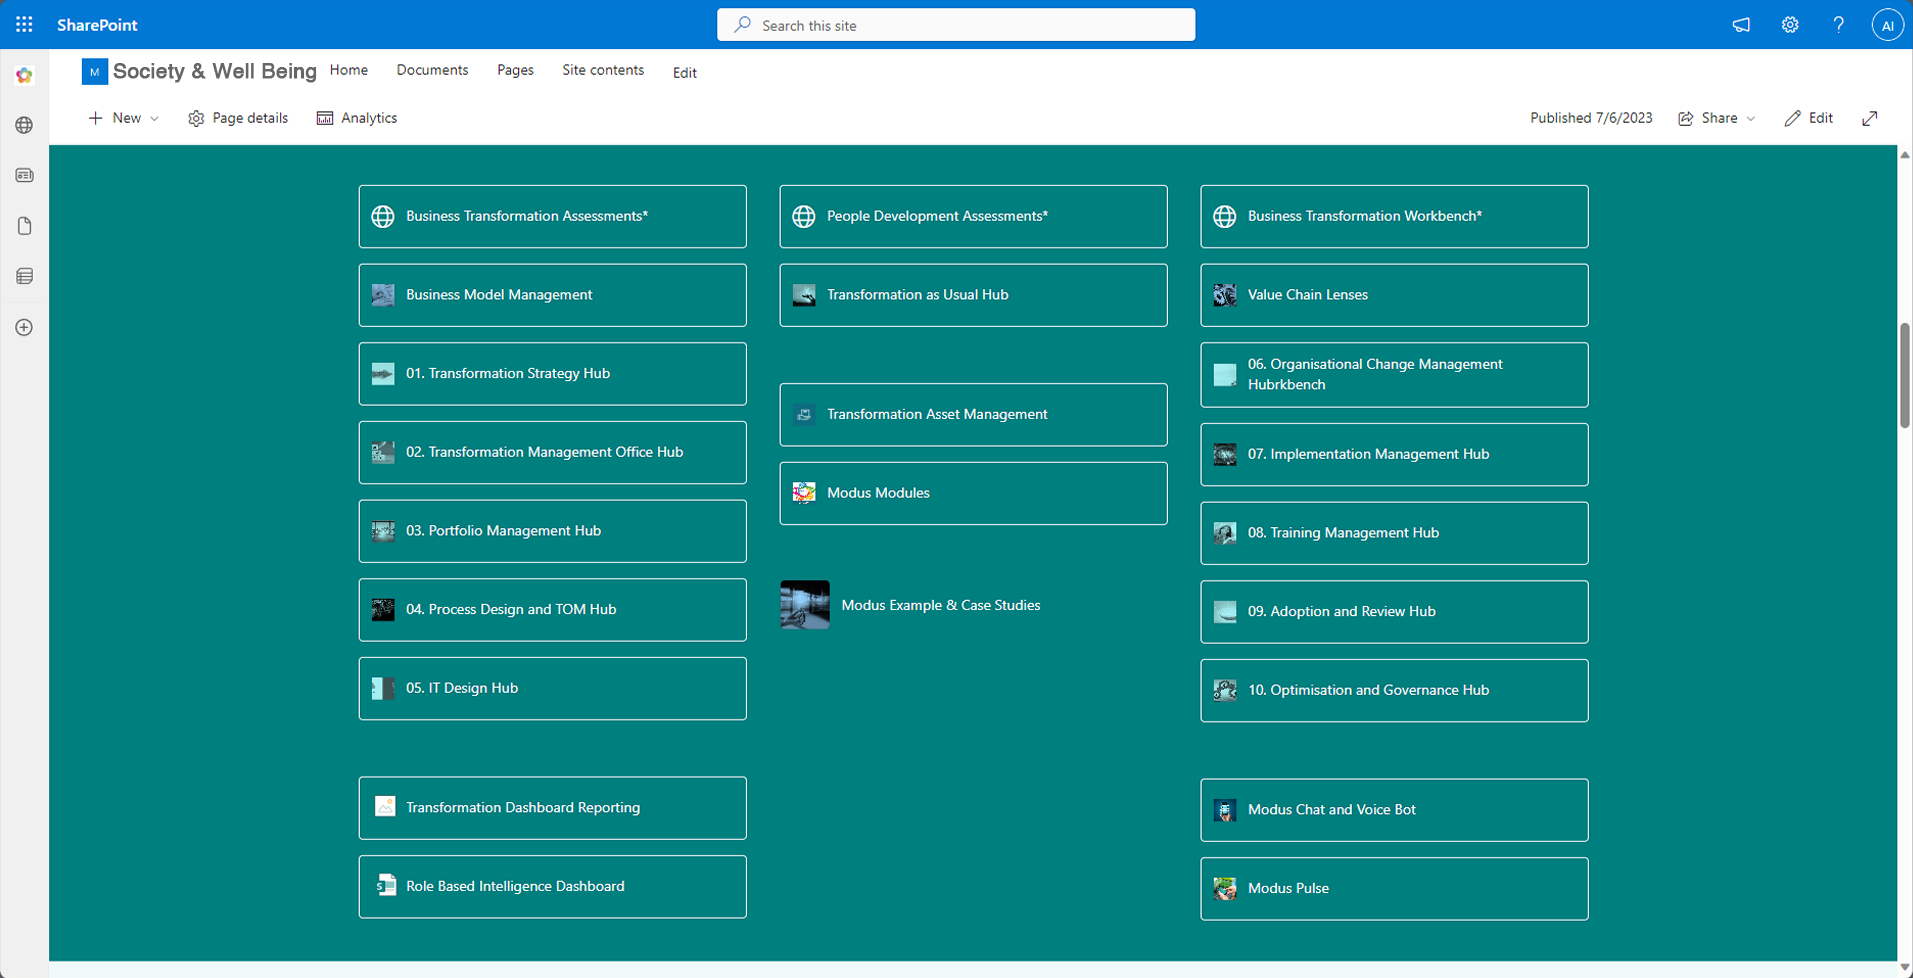Click the Modus Example & Case Studies thumbnail
This screenshot has height=978, width=1913.
[805, 605]
